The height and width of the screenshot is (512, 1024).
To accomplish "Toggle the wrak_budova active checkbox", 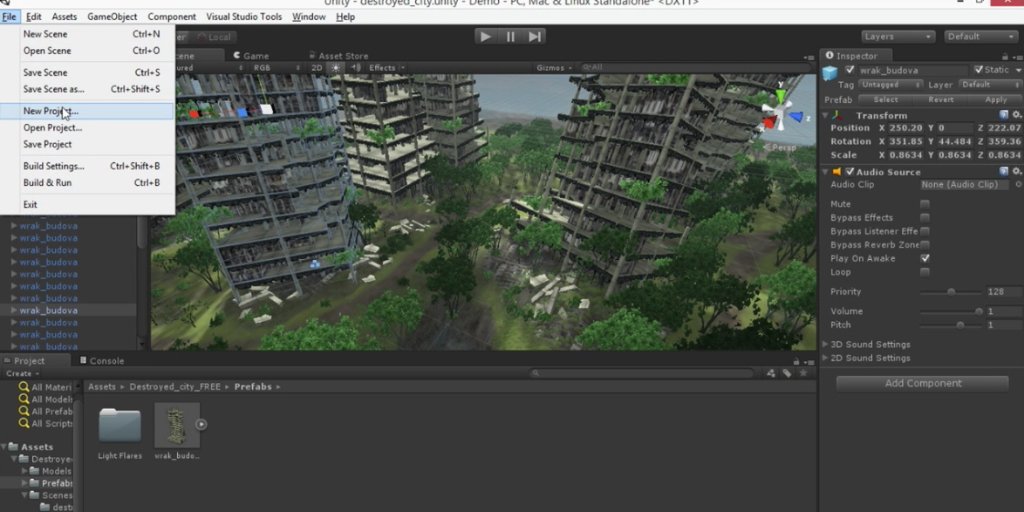I will tap(850, 70).
